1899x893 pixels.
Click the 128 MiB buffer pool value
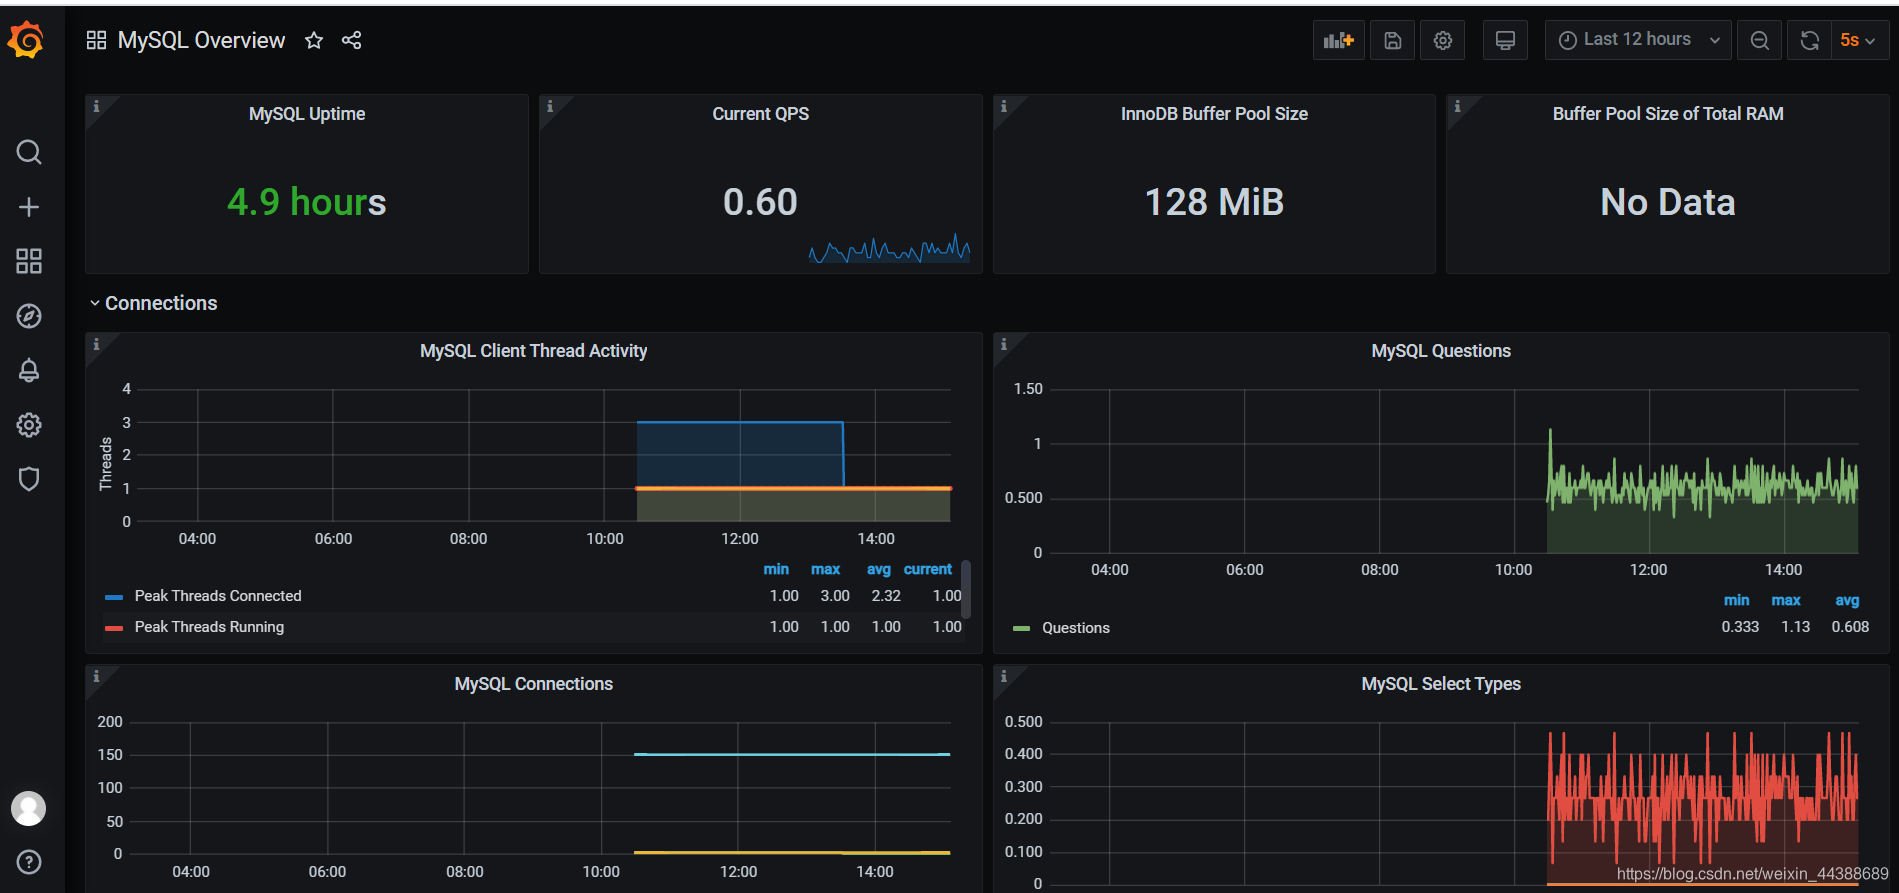click(1214, 202)
